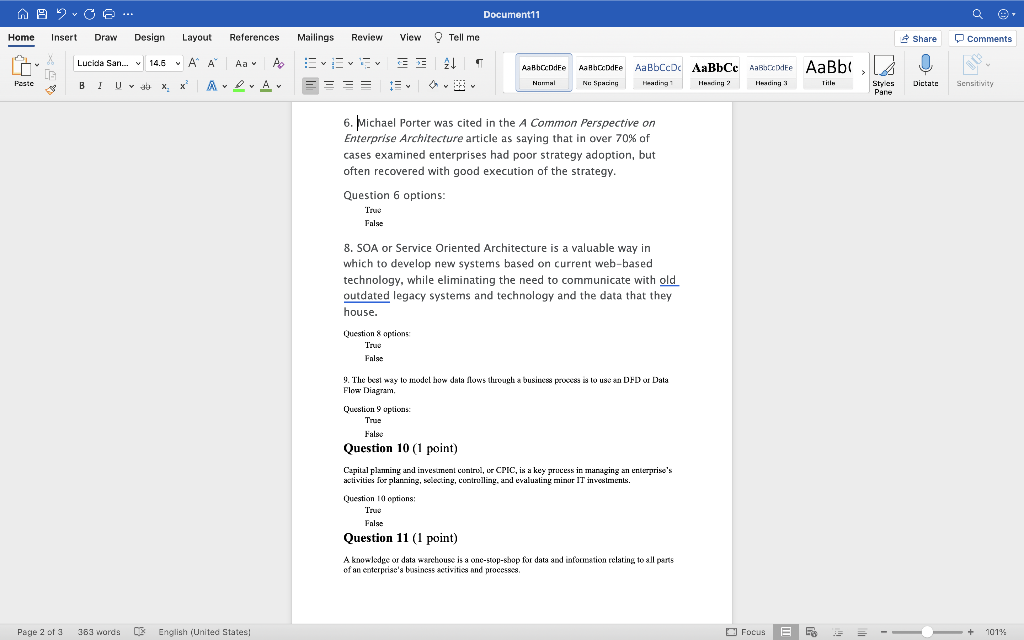Click the Share button
The height and width of the screenshot is (640, 1024).
[917, 37]
